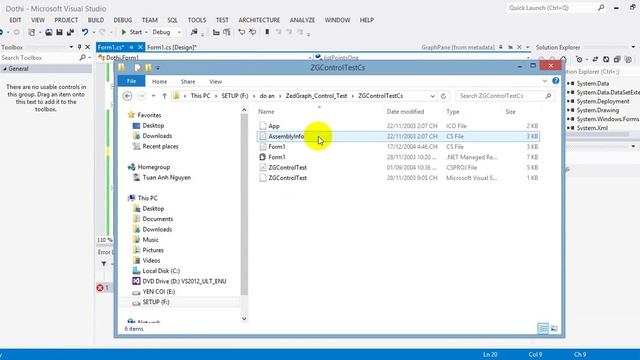Click the Solution Explorer sync icon
640x360 pixels.
595,60
